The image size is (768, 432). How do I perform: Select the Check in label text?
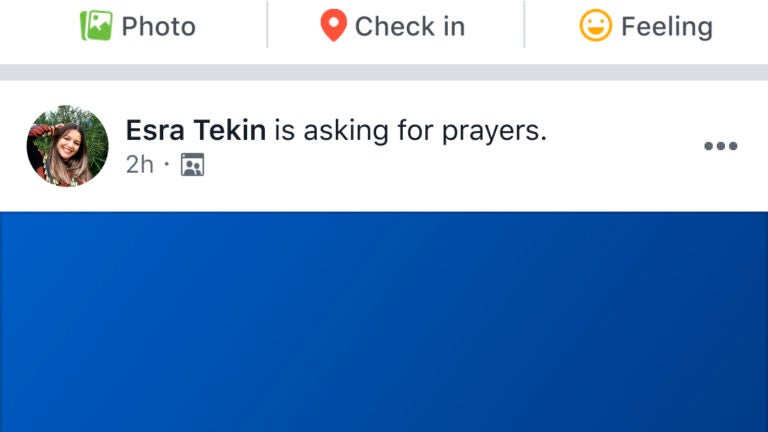point(410,26)
